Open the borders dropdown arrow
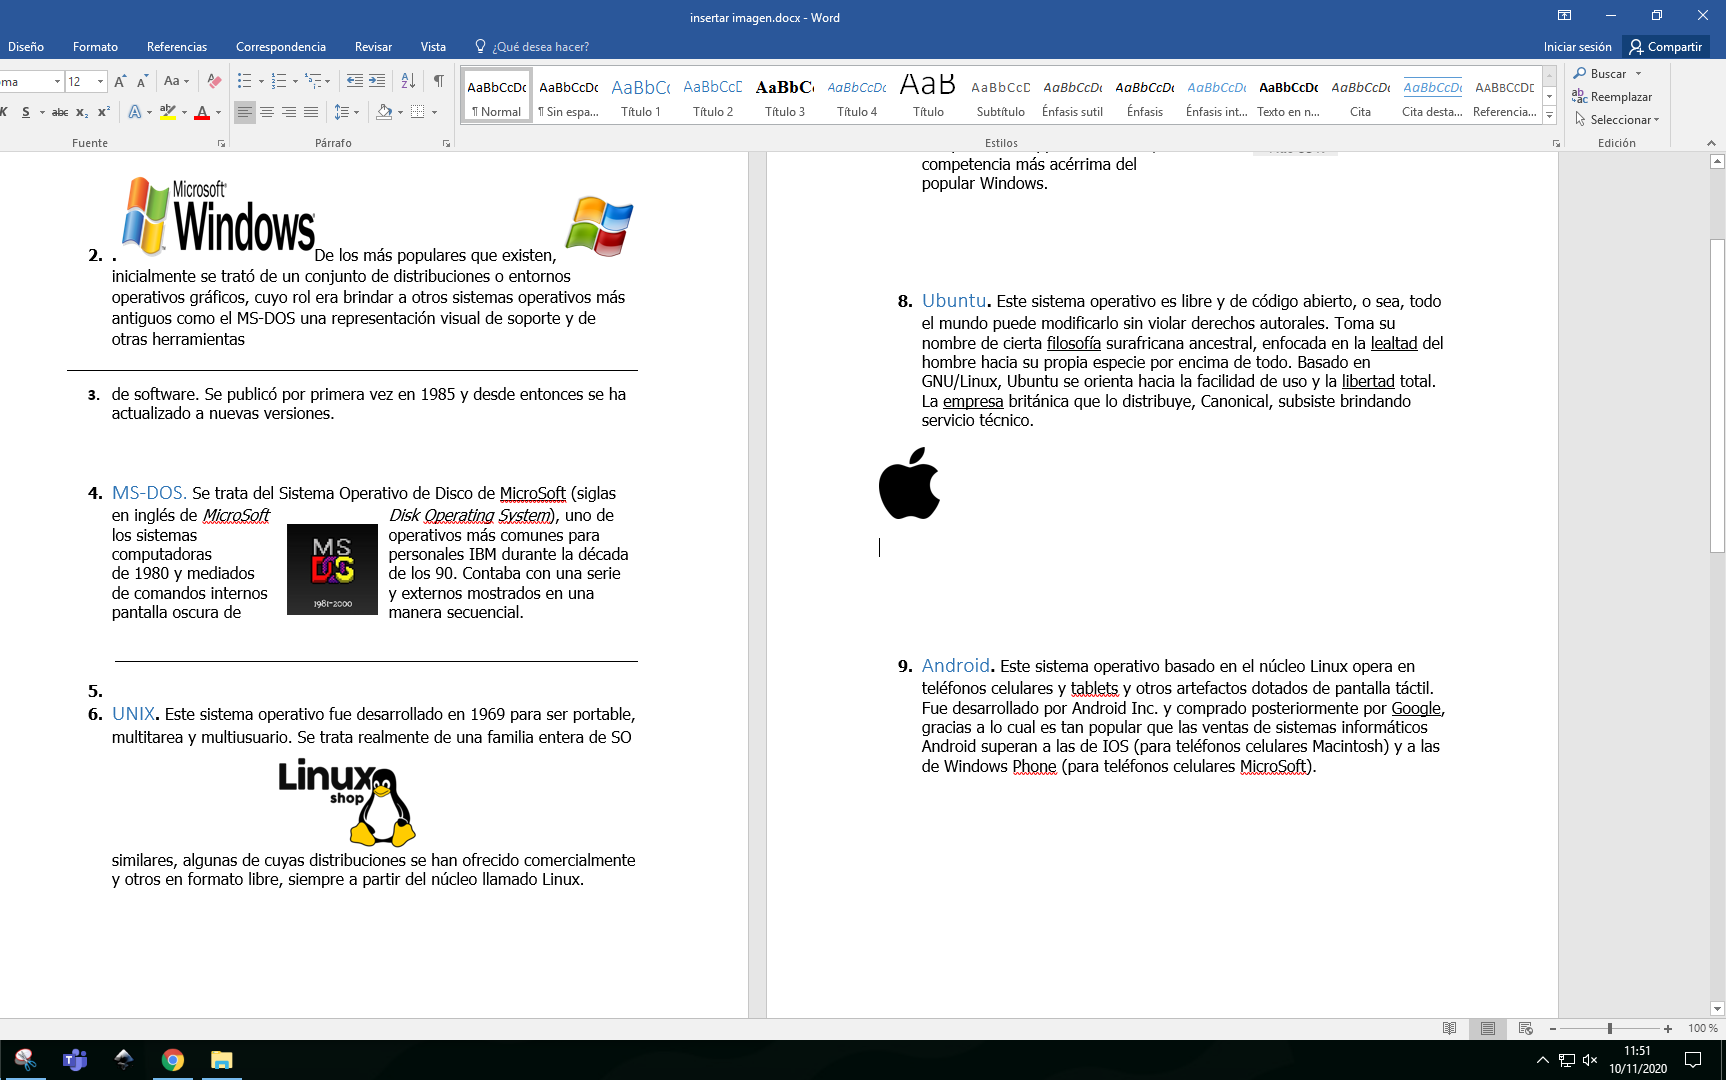This screenshot has width=1726, height=1080. [435, 112]
